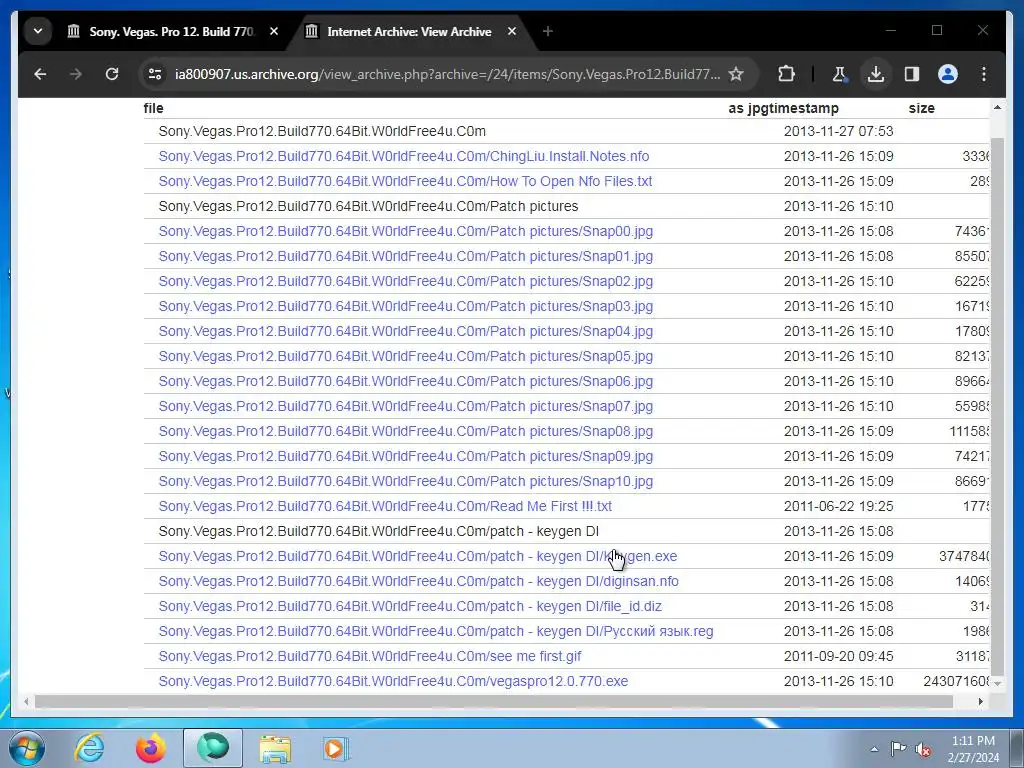
Task: Launch Firefox from the taskbar
Action: pos(151,748)
